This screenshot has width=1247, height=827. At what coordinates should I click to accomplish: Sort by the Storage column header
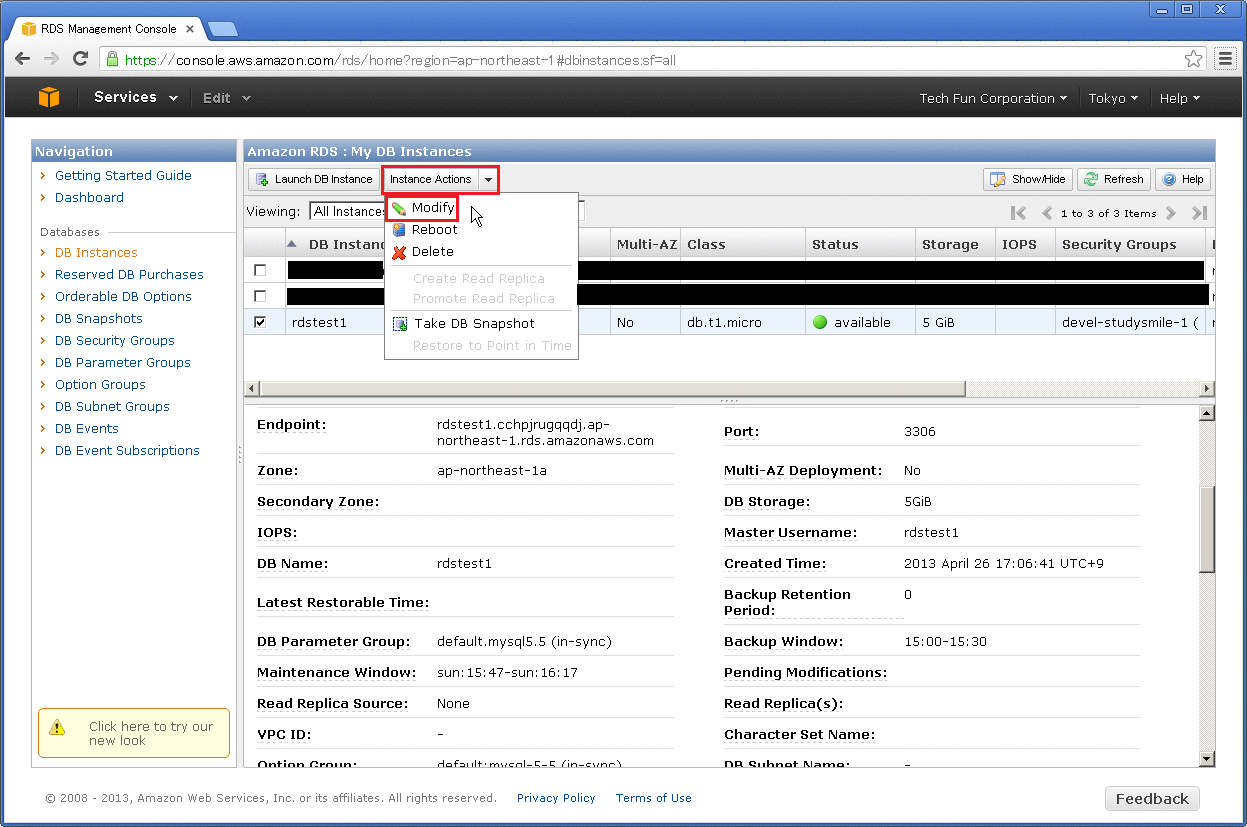955,244
